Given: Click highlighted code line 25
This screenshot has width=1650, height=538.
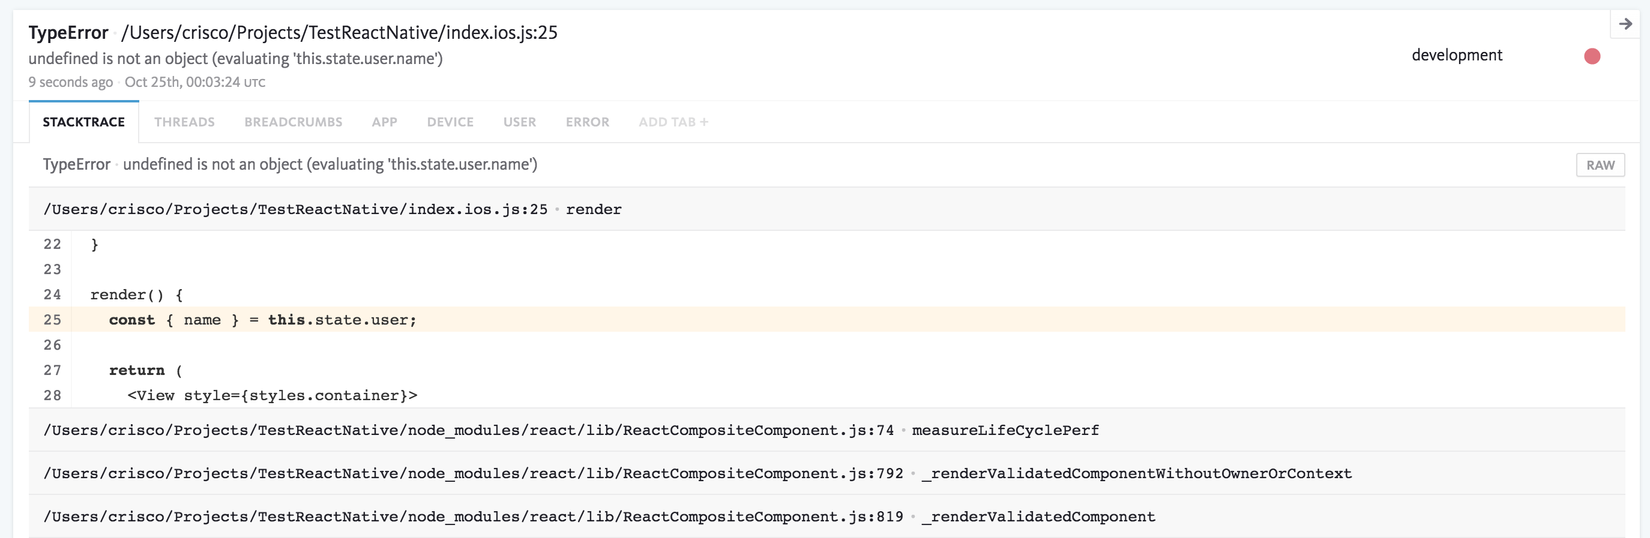Looking at the screenshot, I should pyautogui.click(x=827, y=320).
